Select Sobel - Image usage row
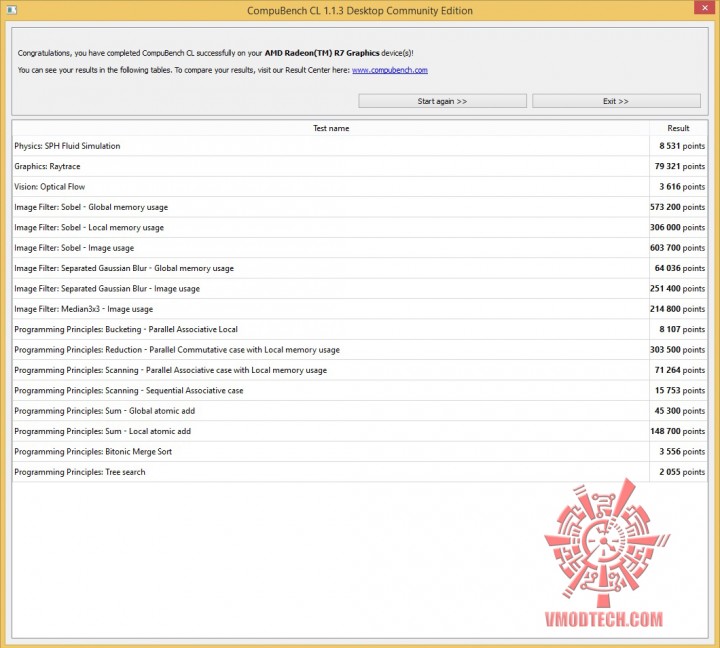720x648 pixels. point(360,248)
